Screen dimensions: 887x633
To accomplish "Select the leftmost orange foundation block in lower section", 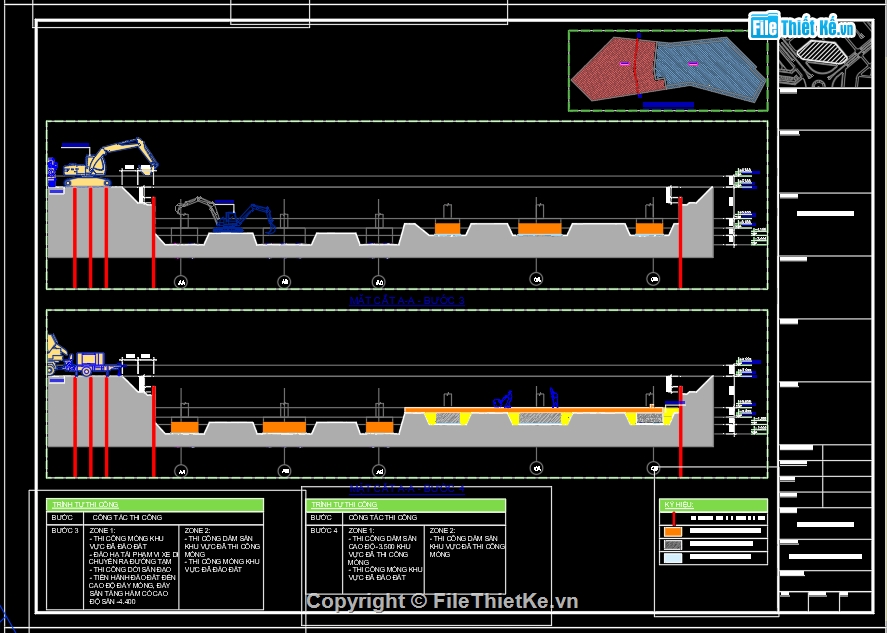I will coord(184,427).
